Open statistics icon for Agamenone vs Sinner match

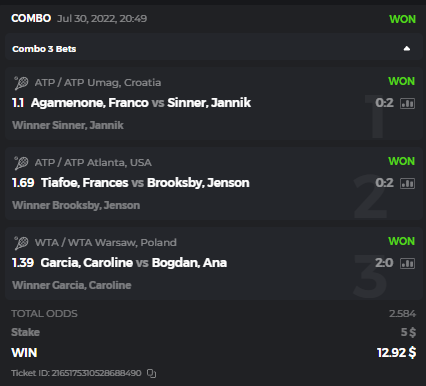(x=407, y=103)
